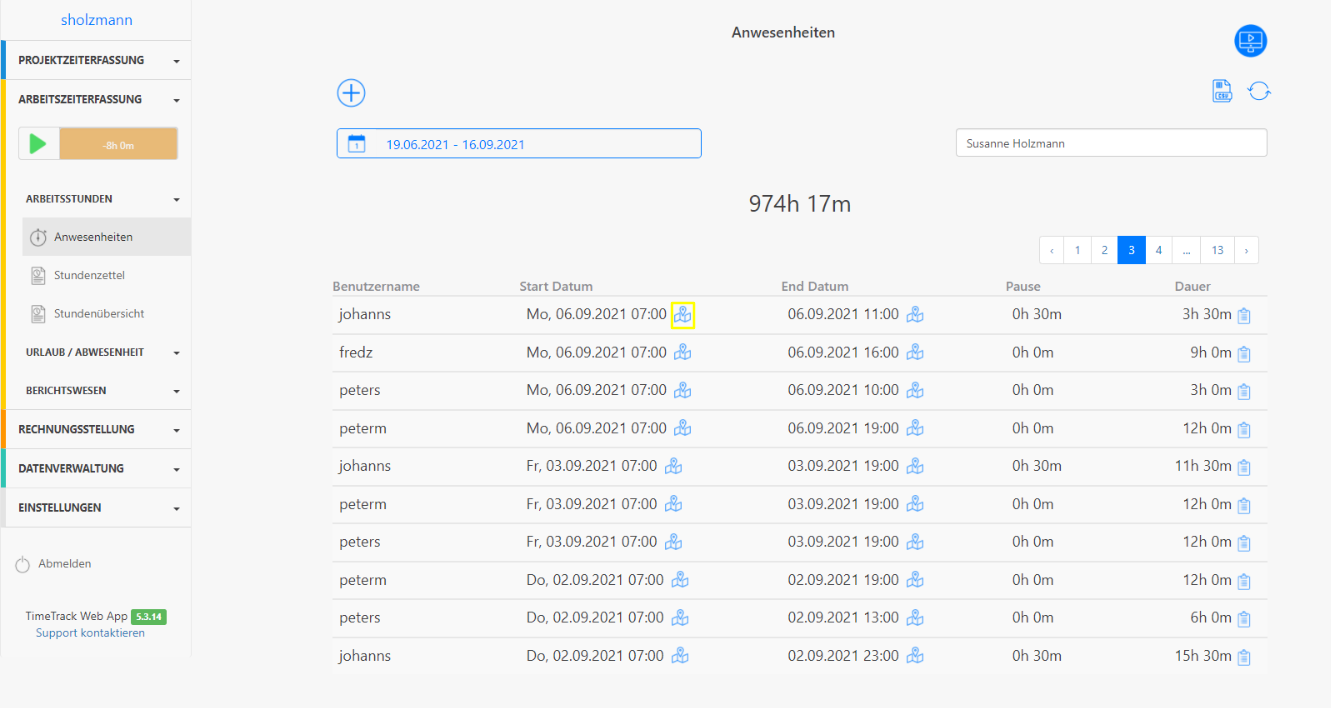Open start location map for fredz's entry
Image resolution: width=1331 pixels, height=708 pixels.
coord(683,352)
